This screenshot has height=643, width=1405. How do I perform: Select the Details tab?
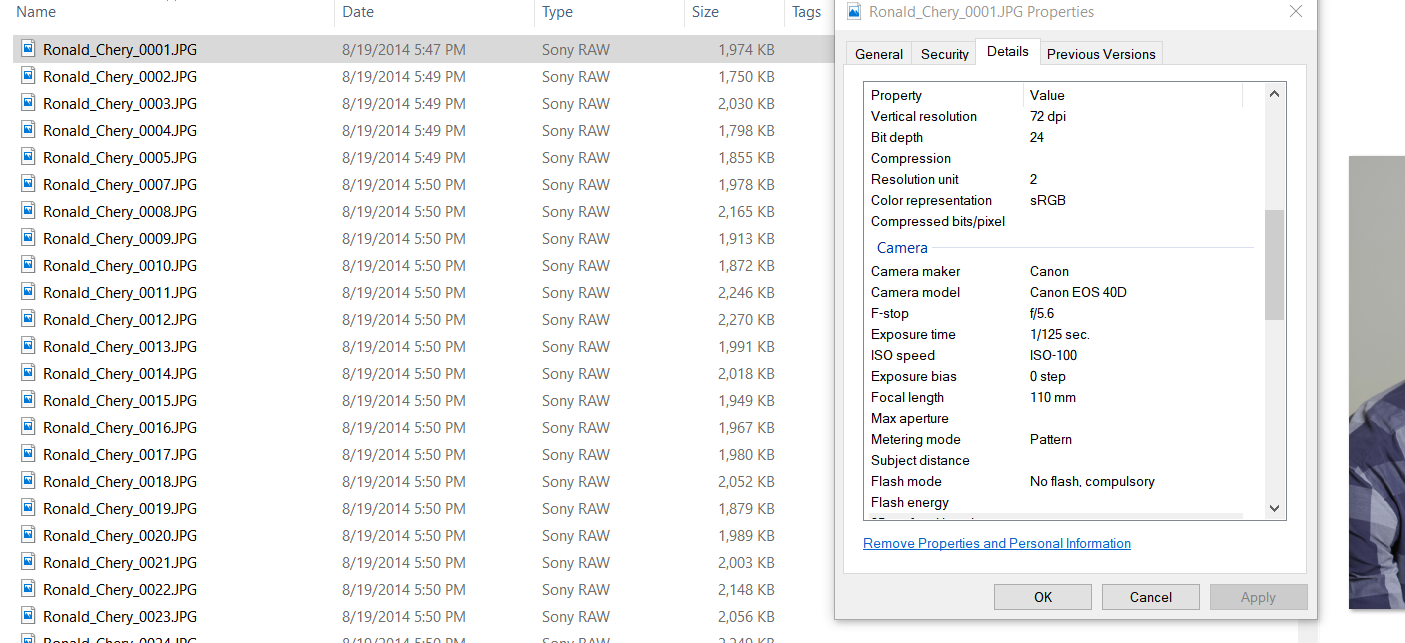tap(1007, 51)
